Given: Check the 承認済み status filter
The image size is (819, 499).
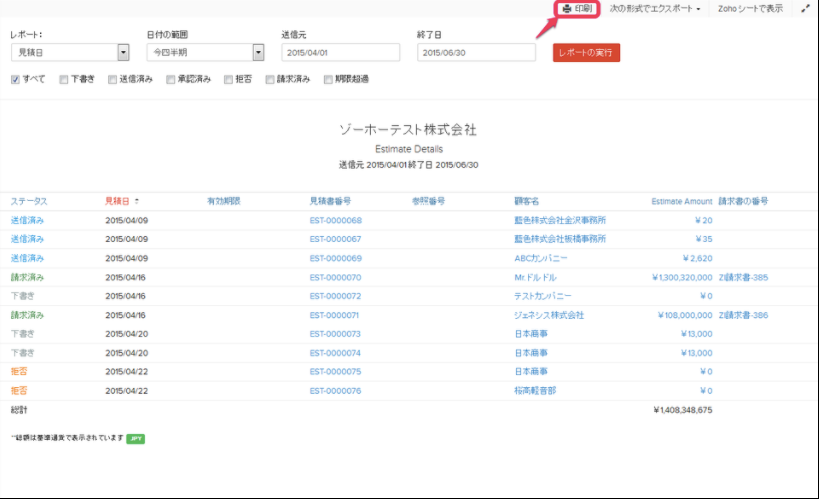Looking at the screenshot, I should point(171,79).
